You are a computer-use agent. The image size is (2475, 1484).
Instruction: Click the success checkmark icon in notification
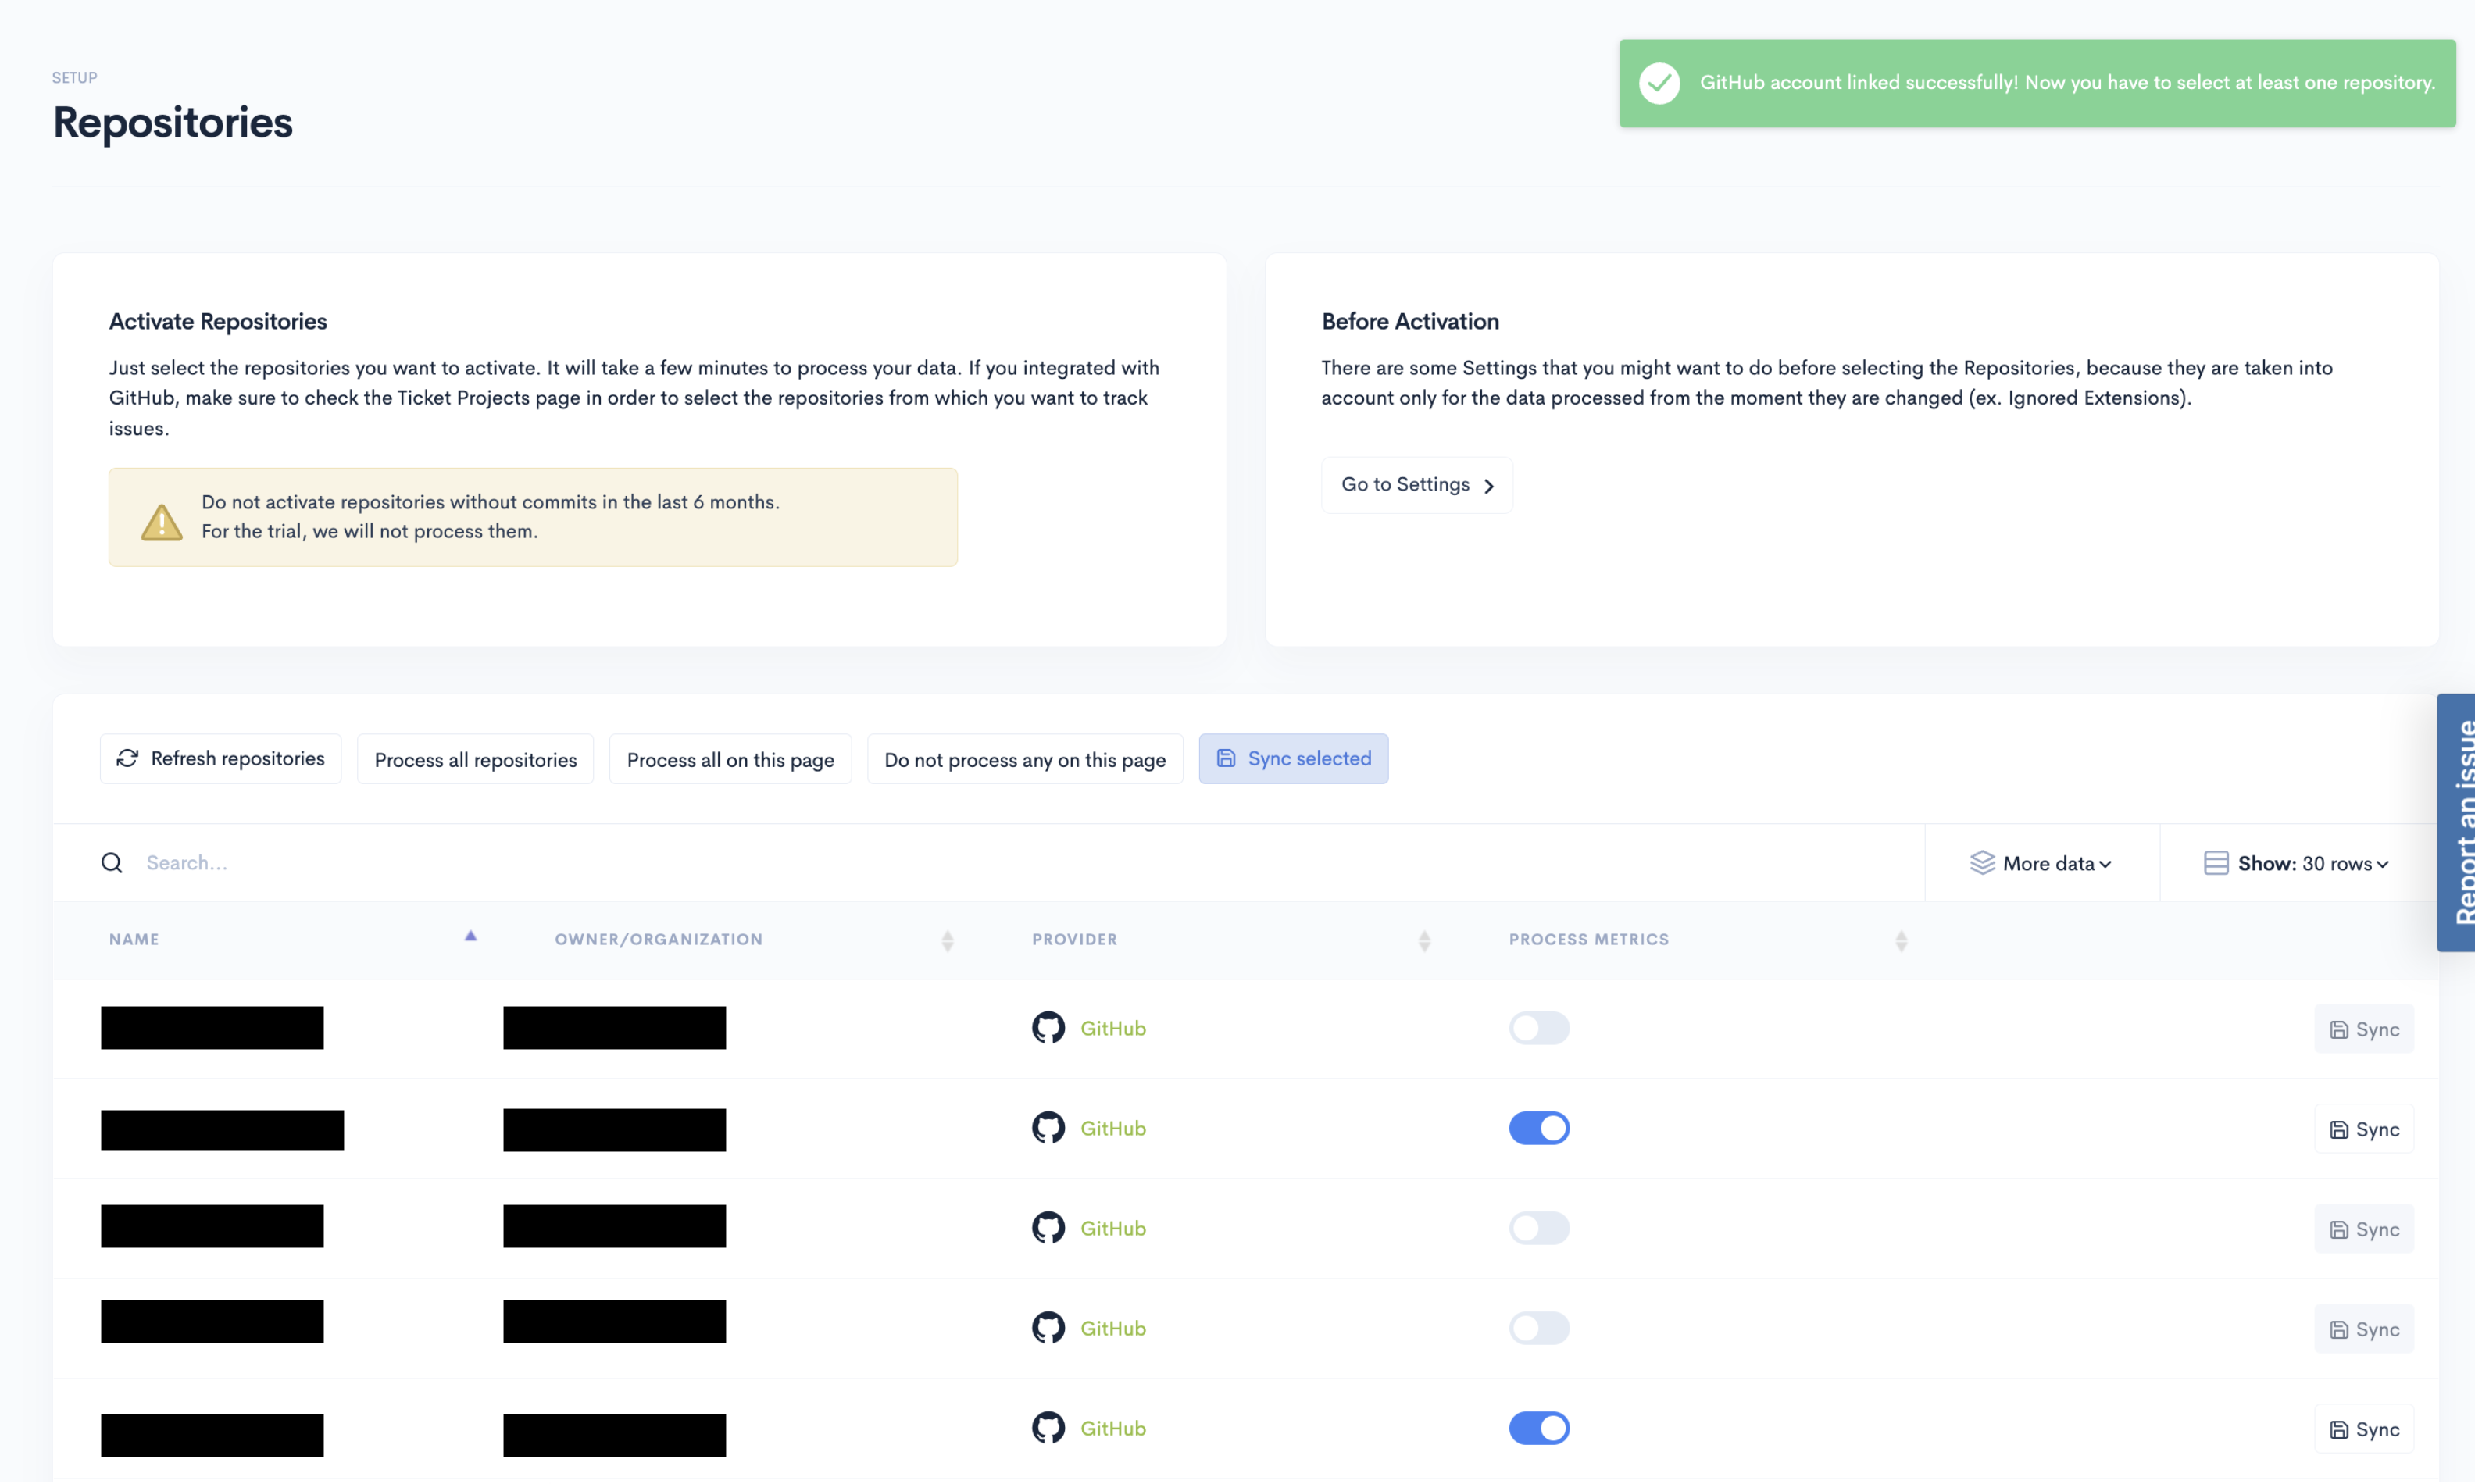click(x=1659, y=83)
